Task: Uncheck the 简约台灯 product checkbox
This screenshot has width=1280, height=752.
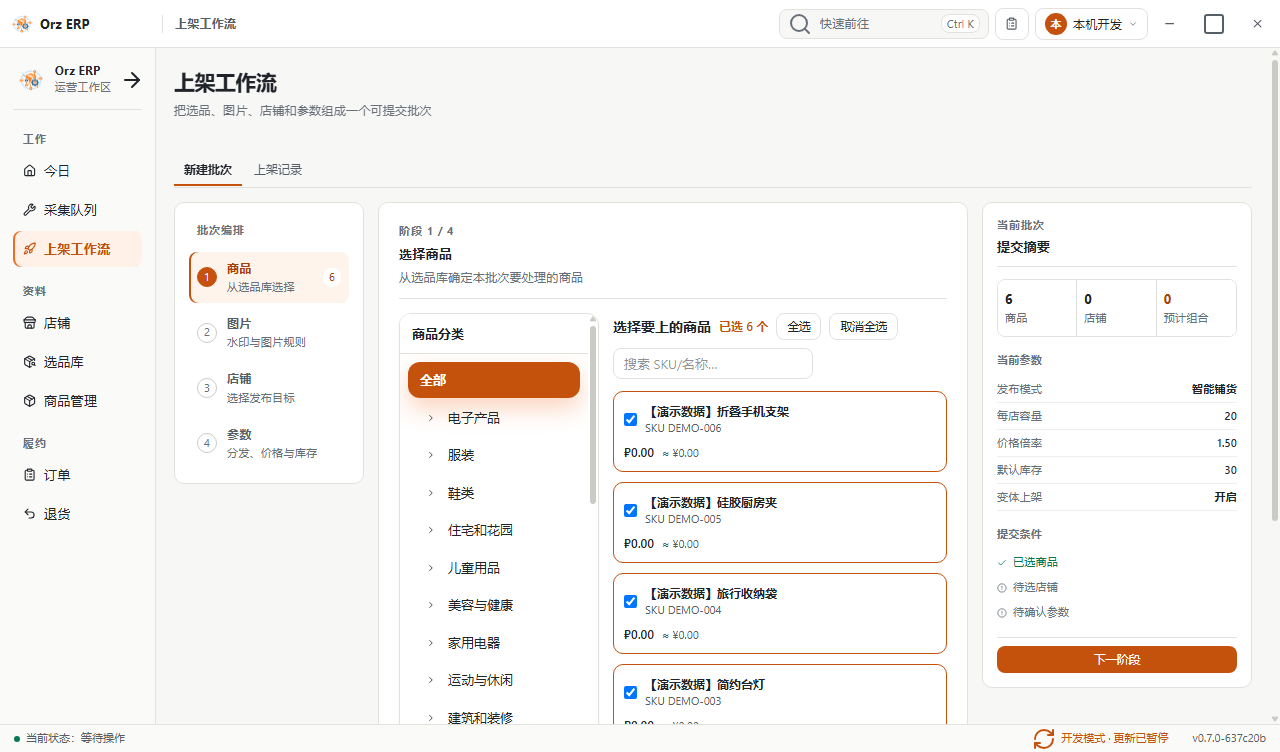Action: (x=631, y=692)
